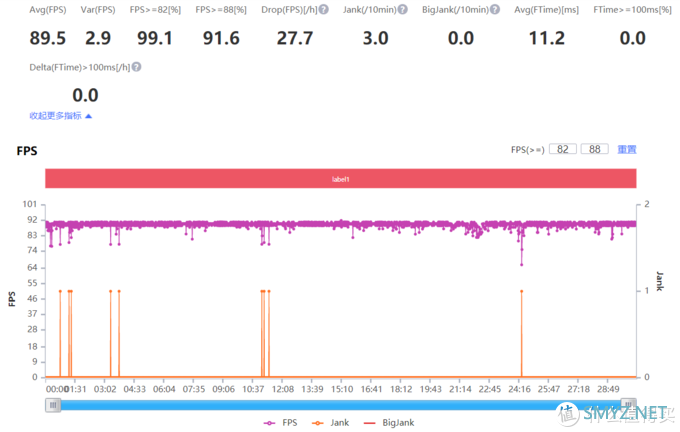Click the Avg(FTime)[ms] value 11.2
680x432 pixels.
coord(547,38)
